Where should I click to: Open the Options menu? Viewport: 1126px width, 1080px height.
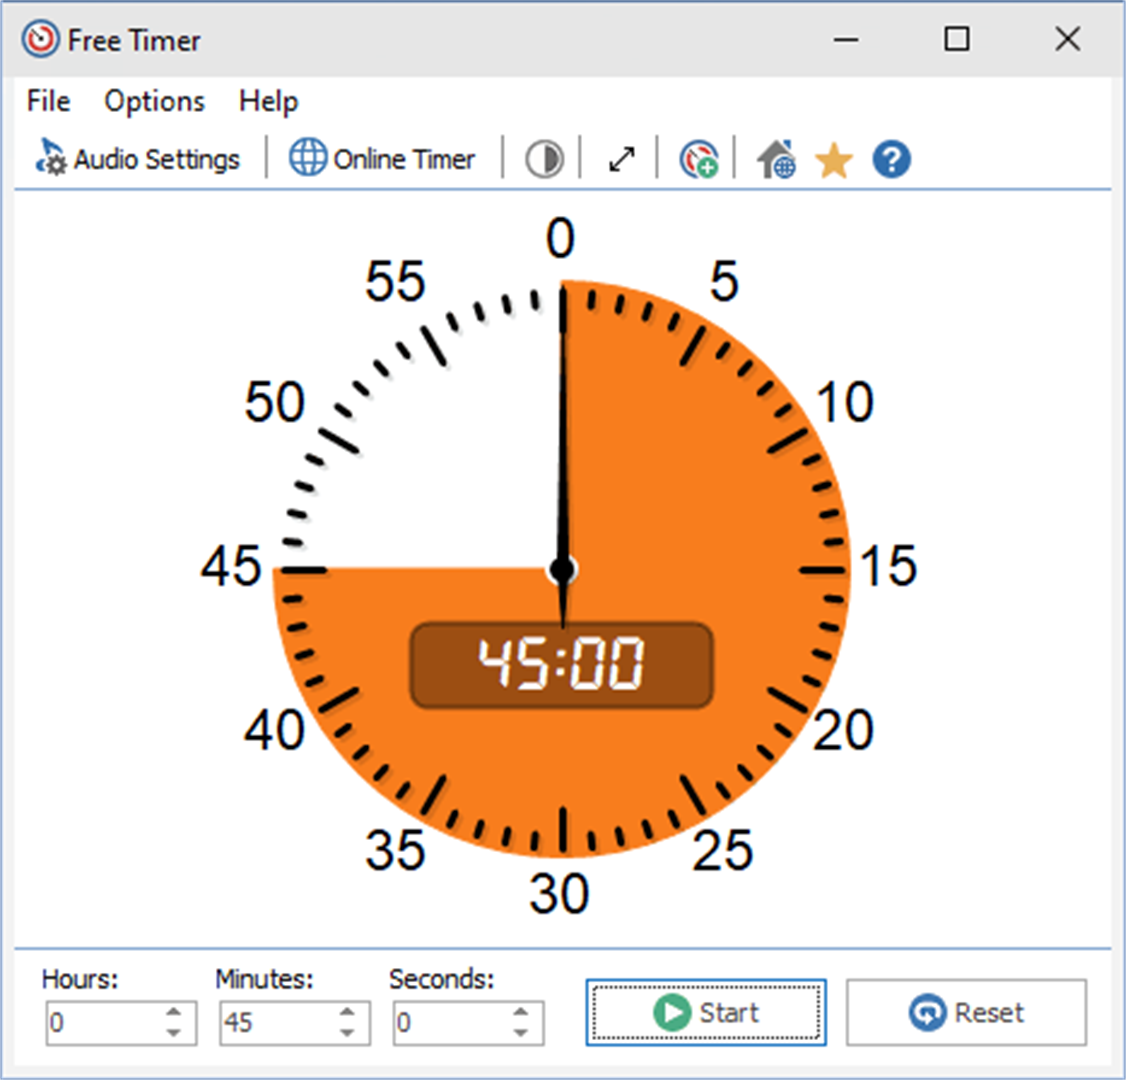(x=154, y=101)
